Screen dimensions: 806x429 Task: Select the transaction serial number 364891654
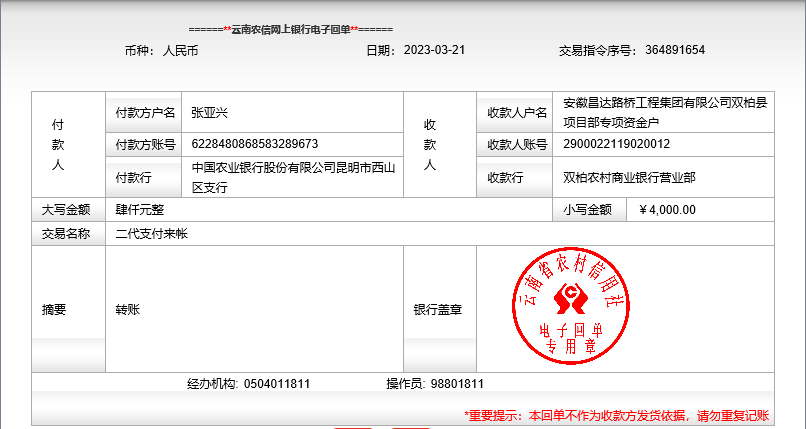[689, 50]
